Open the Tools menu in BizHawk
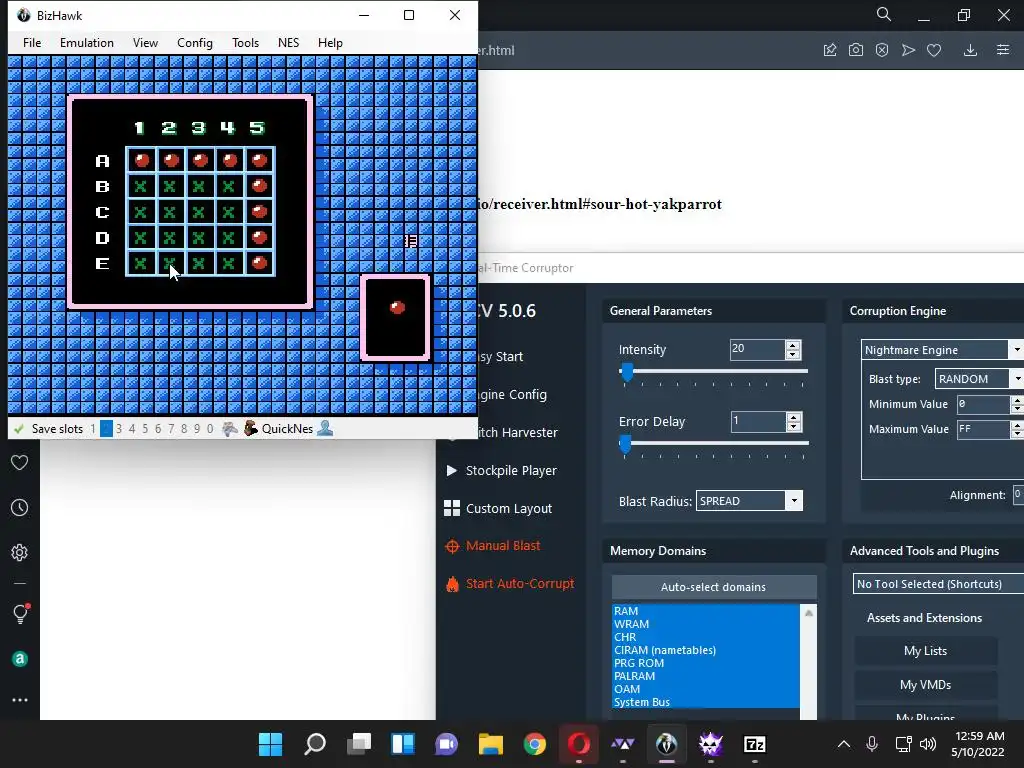1024x768 pixels. (x=245, y=42)
